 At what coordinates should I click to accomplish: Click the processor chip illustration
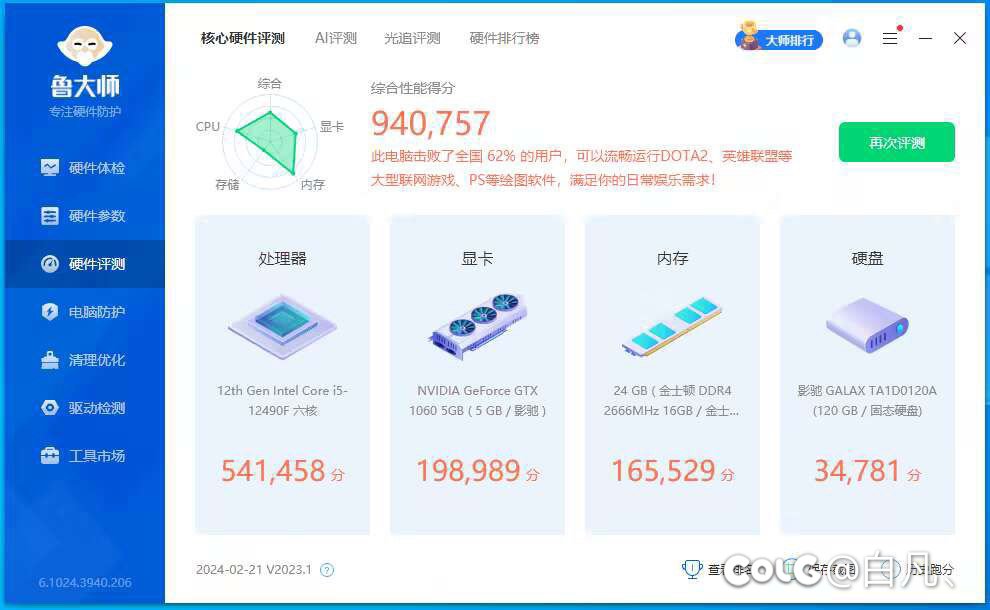(x=282, y=326)
